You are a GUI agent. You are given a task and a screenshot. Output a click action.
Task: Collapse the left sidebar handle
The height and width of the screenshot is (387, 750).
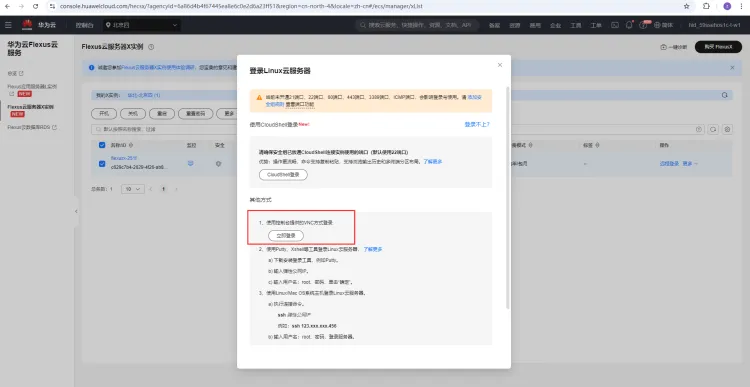(x=76, y=211)
